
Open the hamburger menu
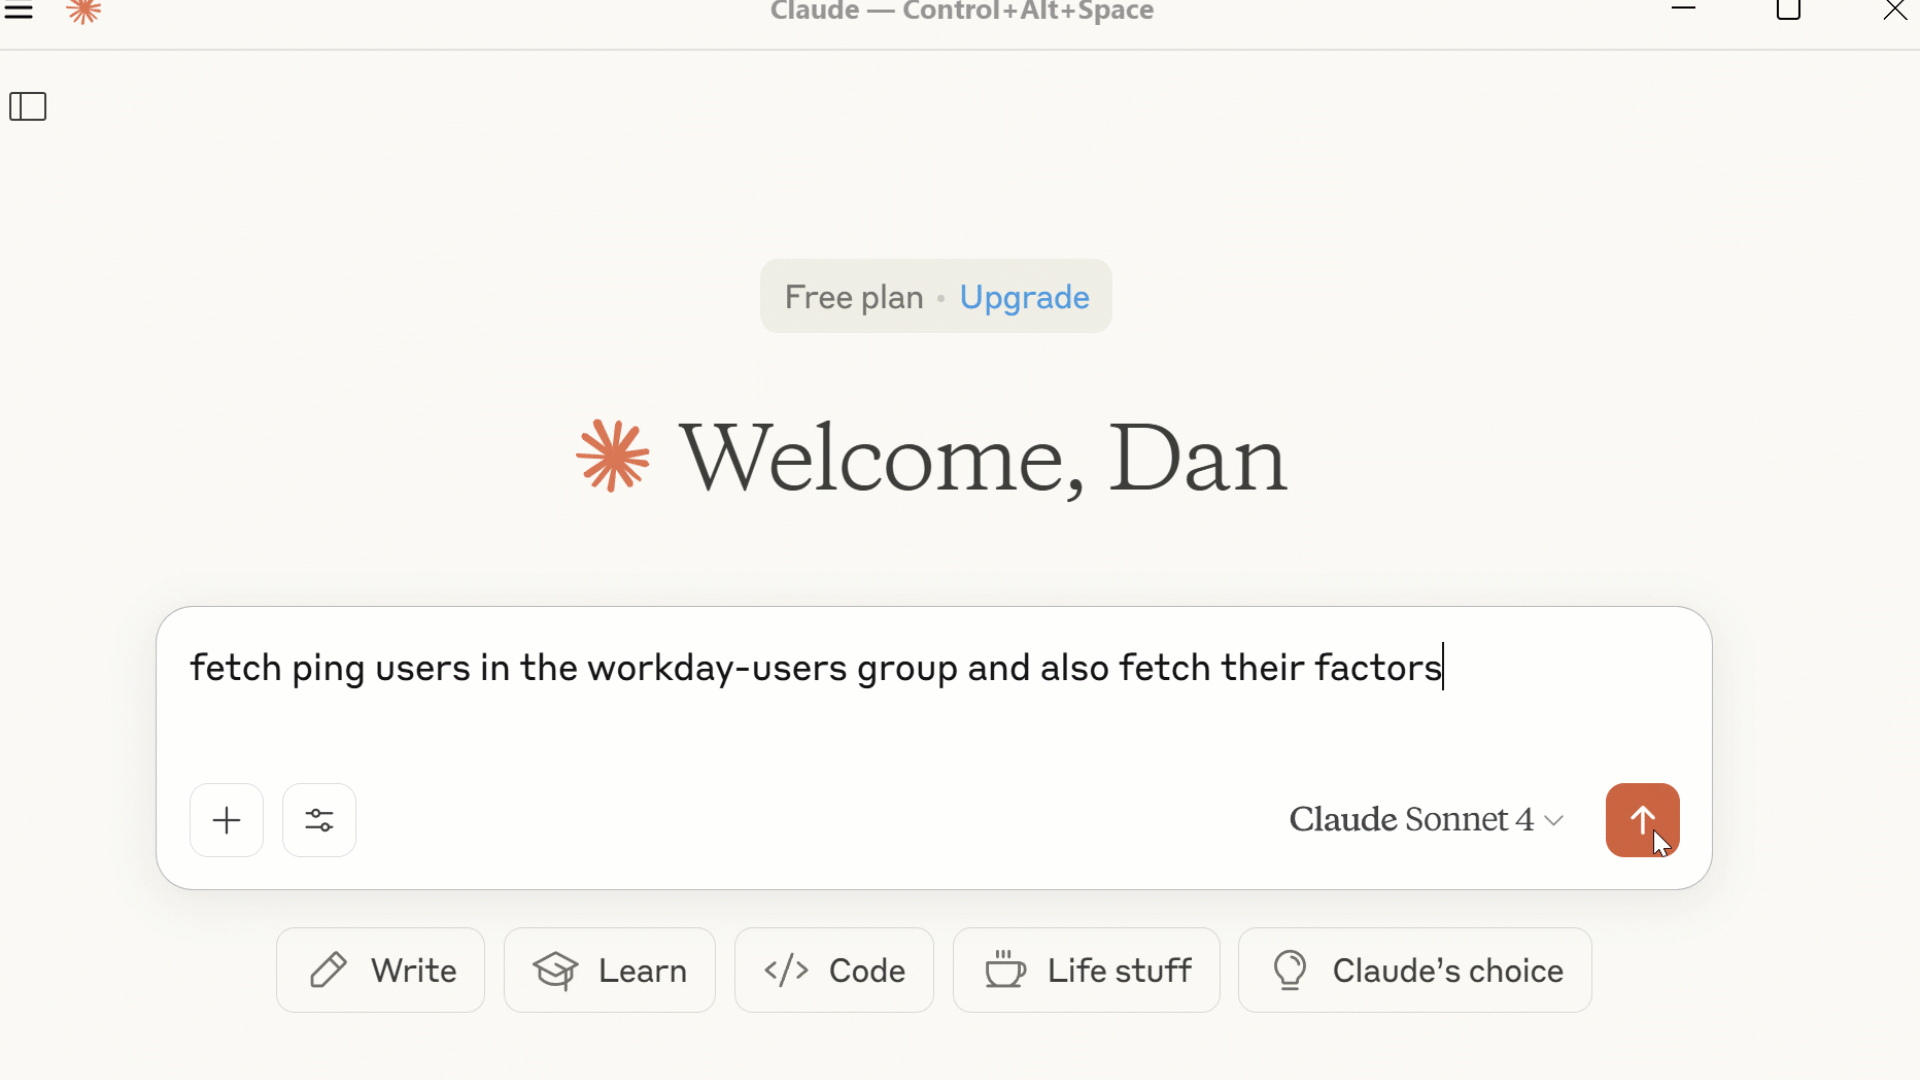19,11
